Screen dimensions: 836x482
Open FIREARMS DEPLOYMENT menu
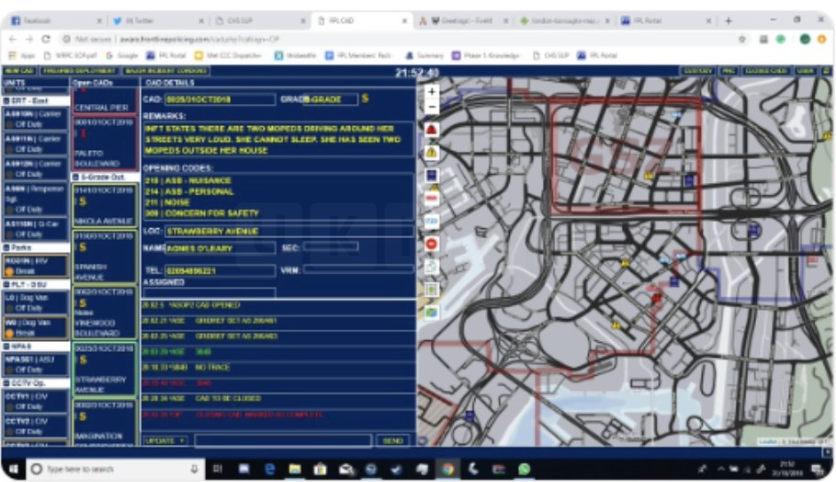[79, 70]
